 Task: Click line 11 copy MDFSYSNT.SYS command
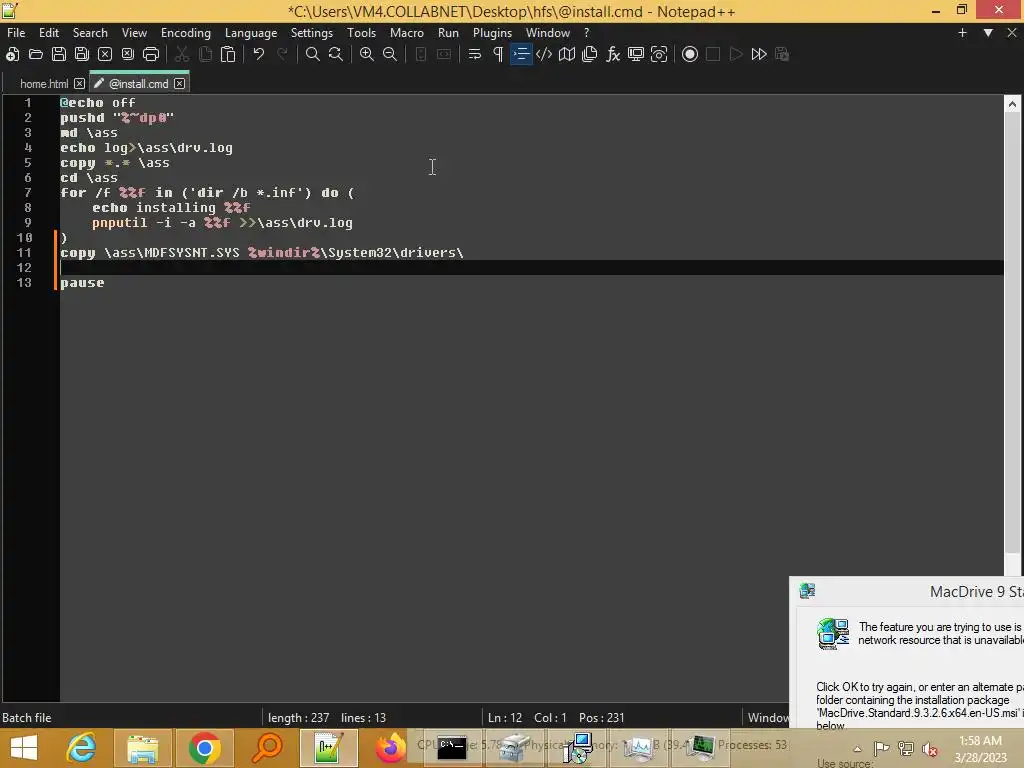(x=261, y=253)
